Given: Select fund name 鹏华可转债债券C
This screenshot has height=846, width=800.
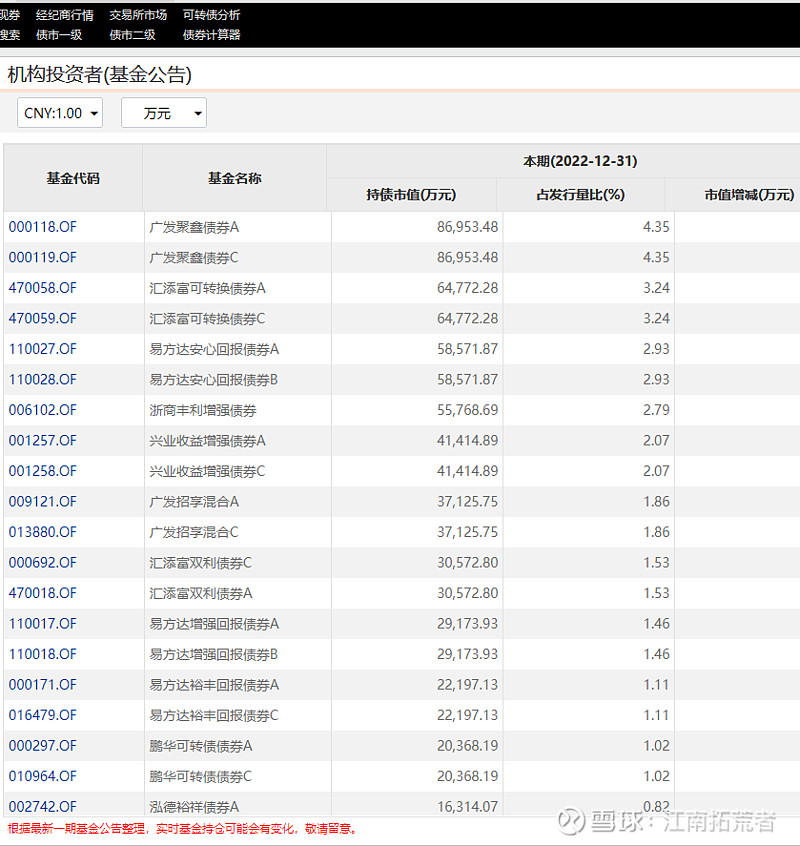Looking at the screenshot, I should [201, 776].
